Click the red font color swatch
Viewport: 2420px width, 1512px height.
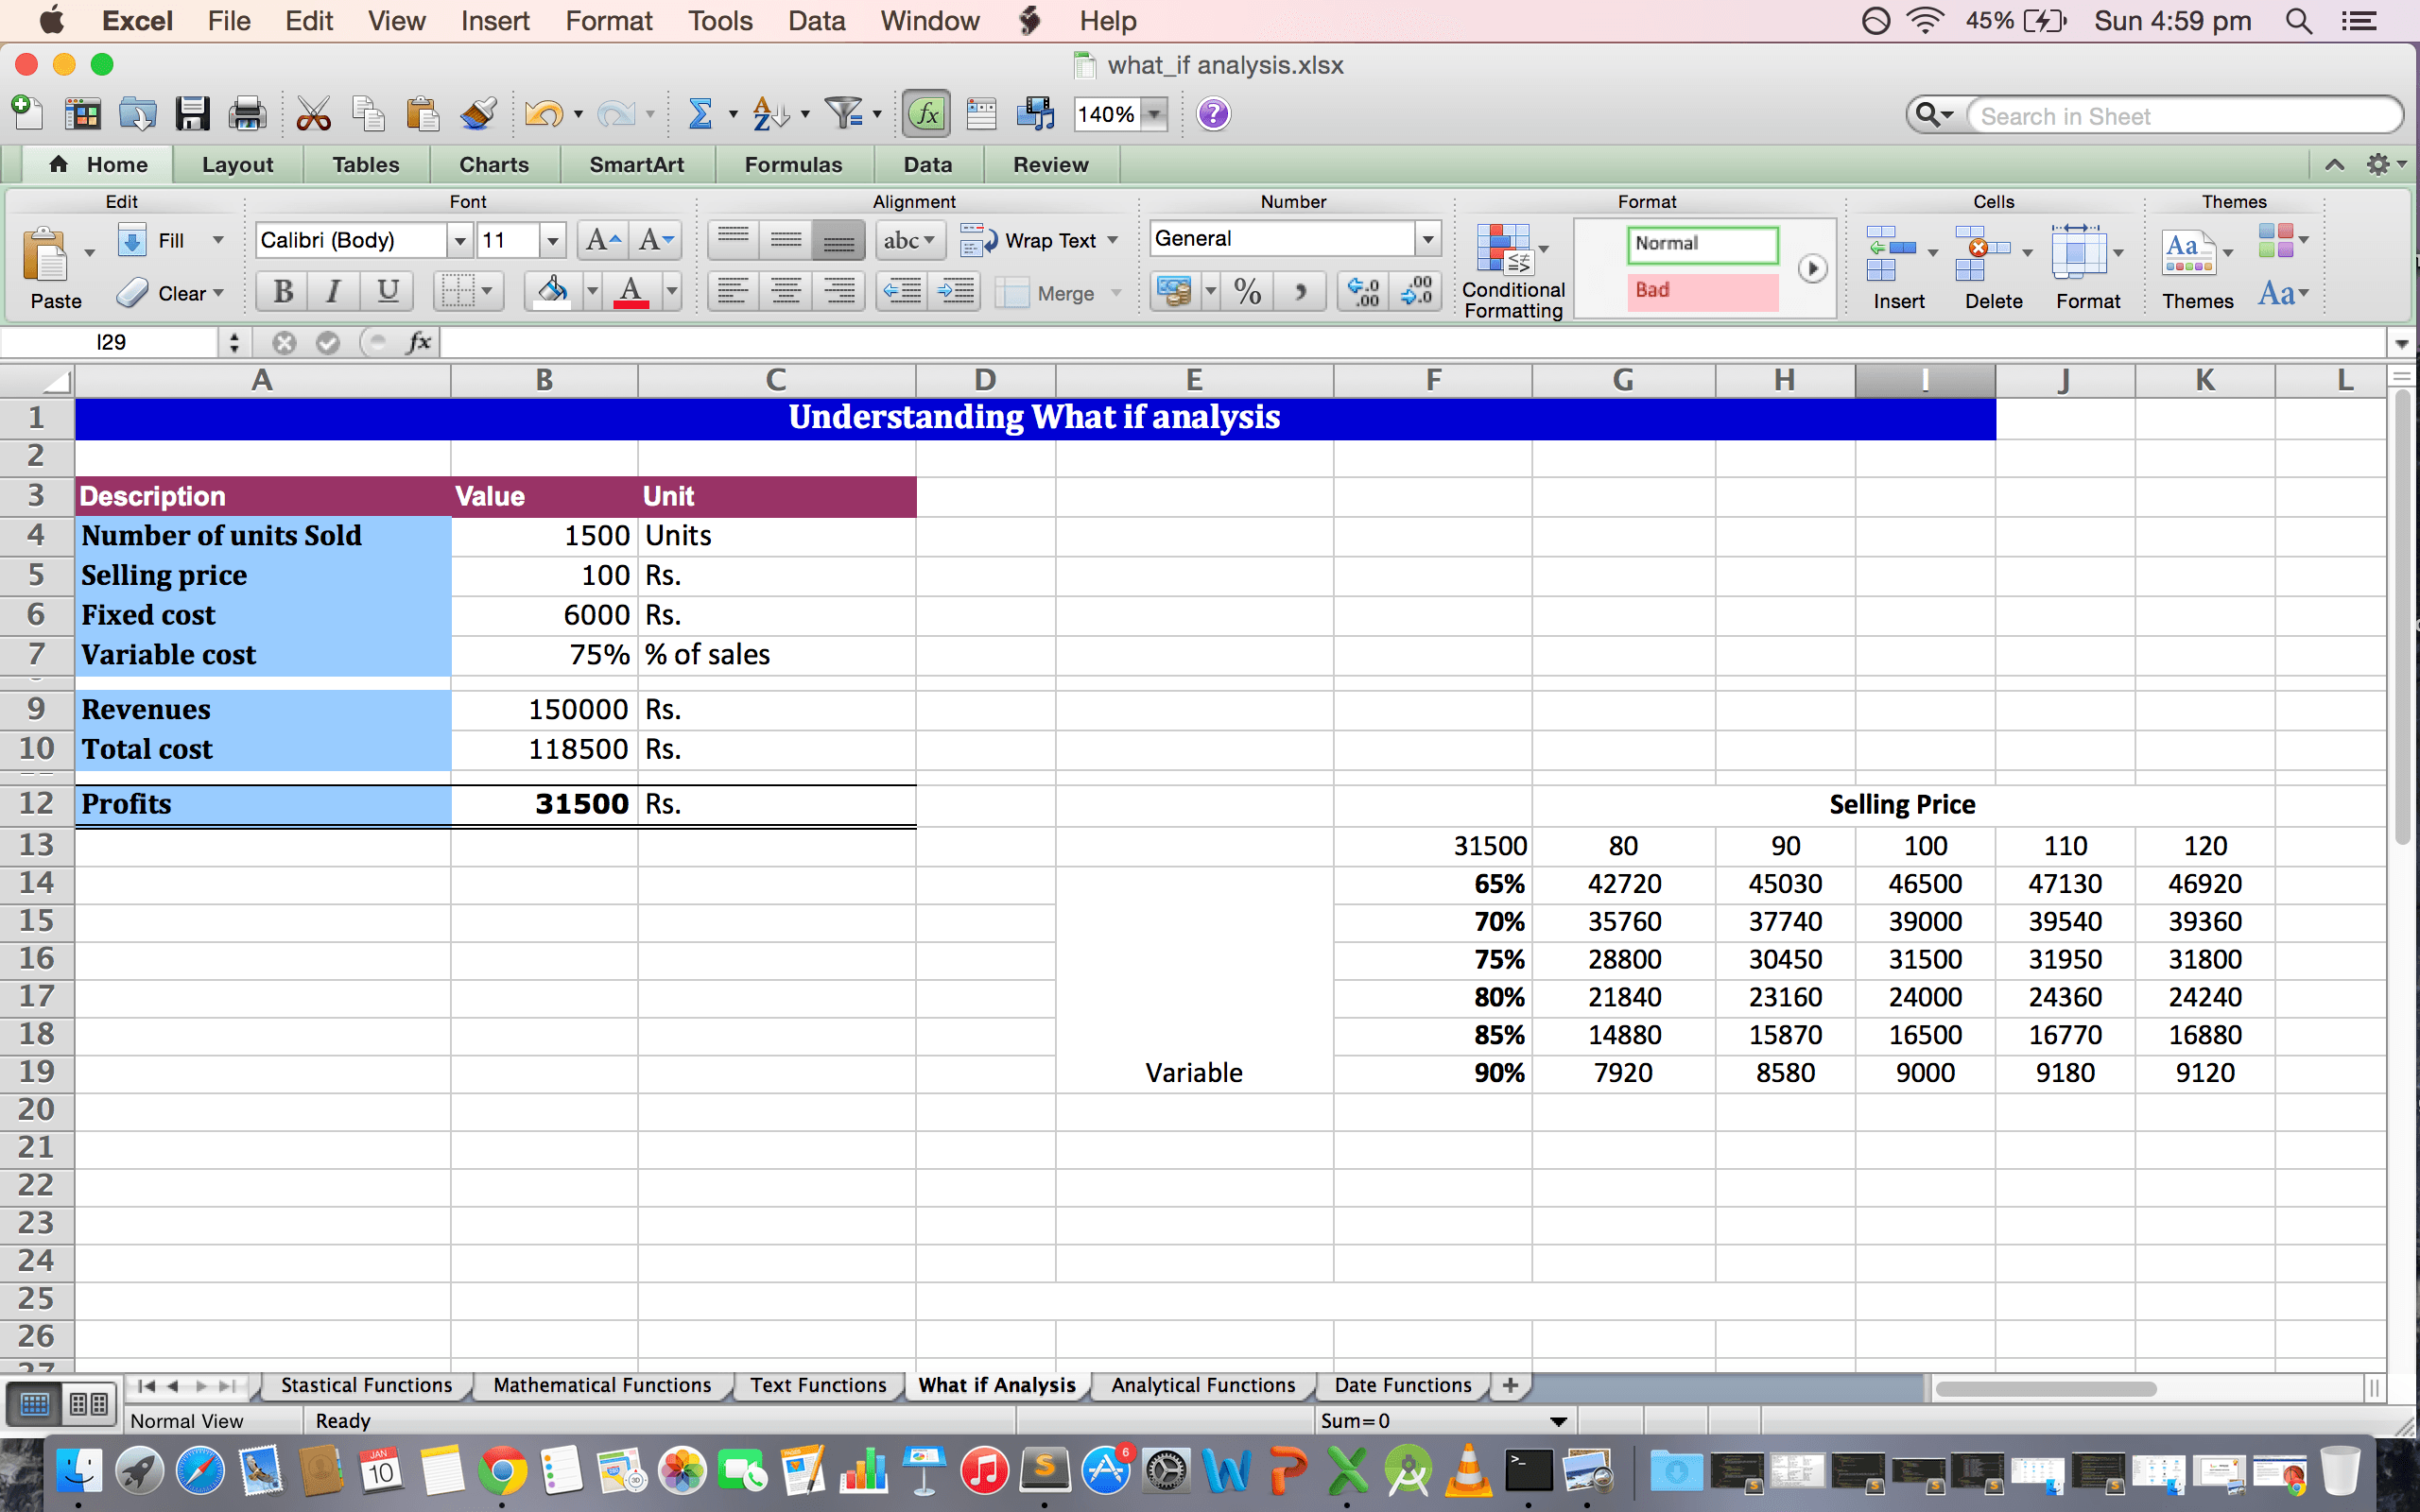[630, 292]
